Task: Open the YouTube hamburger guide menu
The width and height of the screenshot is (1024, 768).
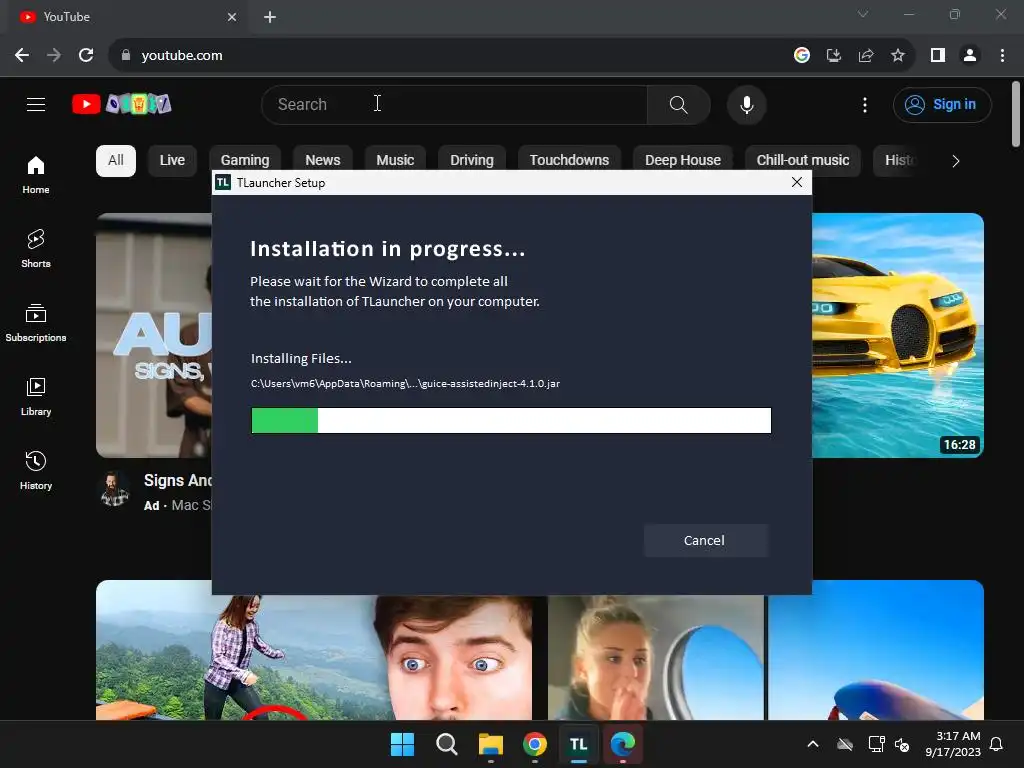Action: (x=36, y=104)
